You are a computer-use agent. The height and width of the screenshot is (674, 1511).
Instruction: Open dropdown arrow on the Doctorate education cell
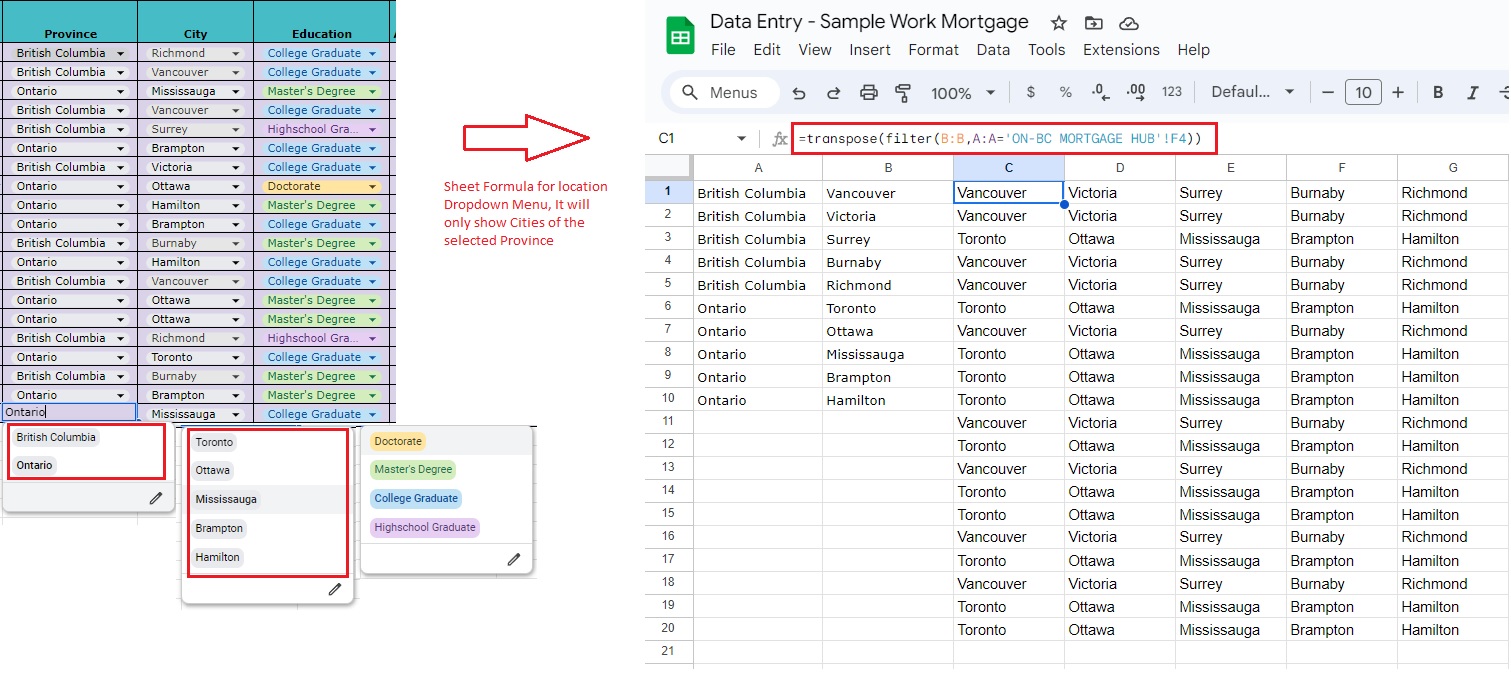(x=373, y=187)
